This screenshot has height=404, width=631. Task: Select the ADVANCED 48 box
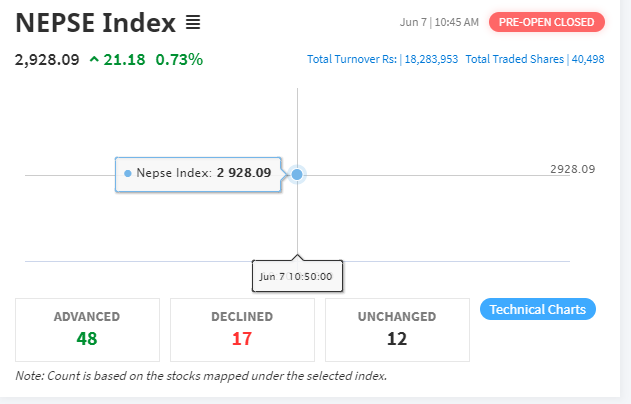87,330
